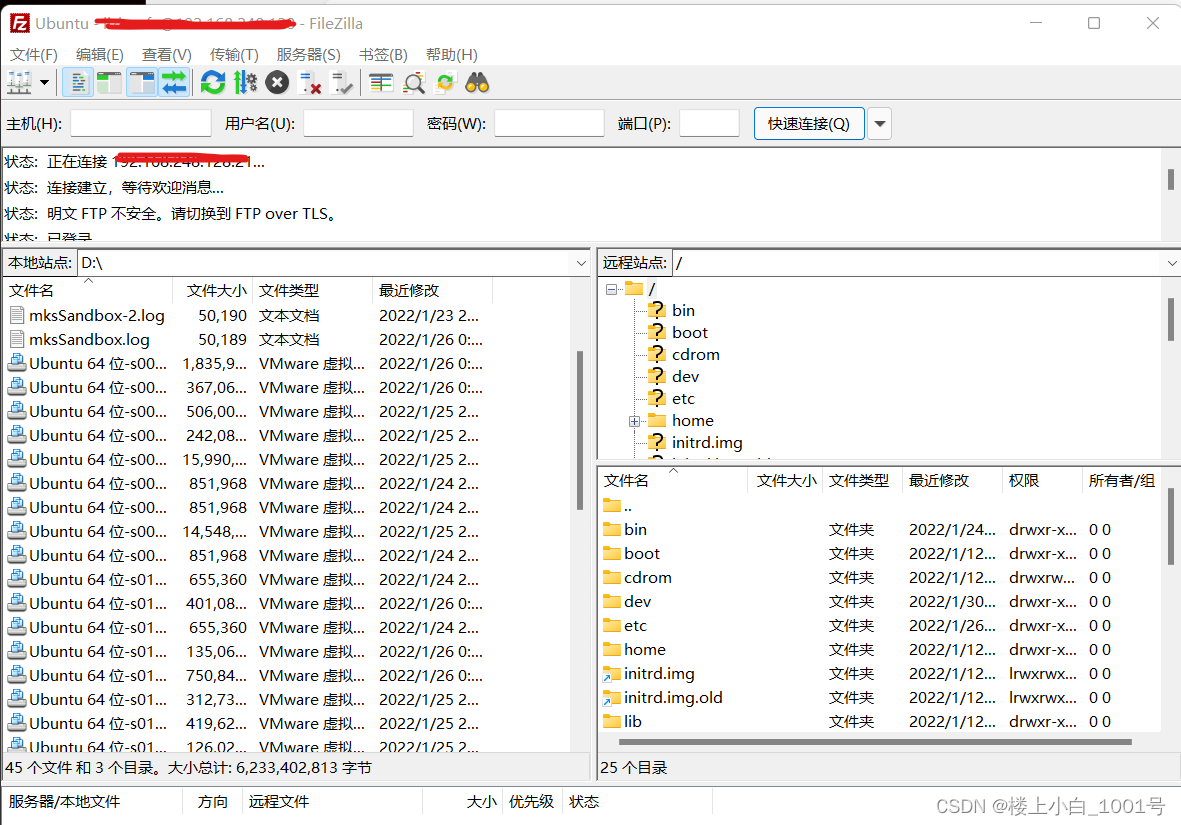
Task: Open the 文件(F) menu
Action: coord(34,54)
